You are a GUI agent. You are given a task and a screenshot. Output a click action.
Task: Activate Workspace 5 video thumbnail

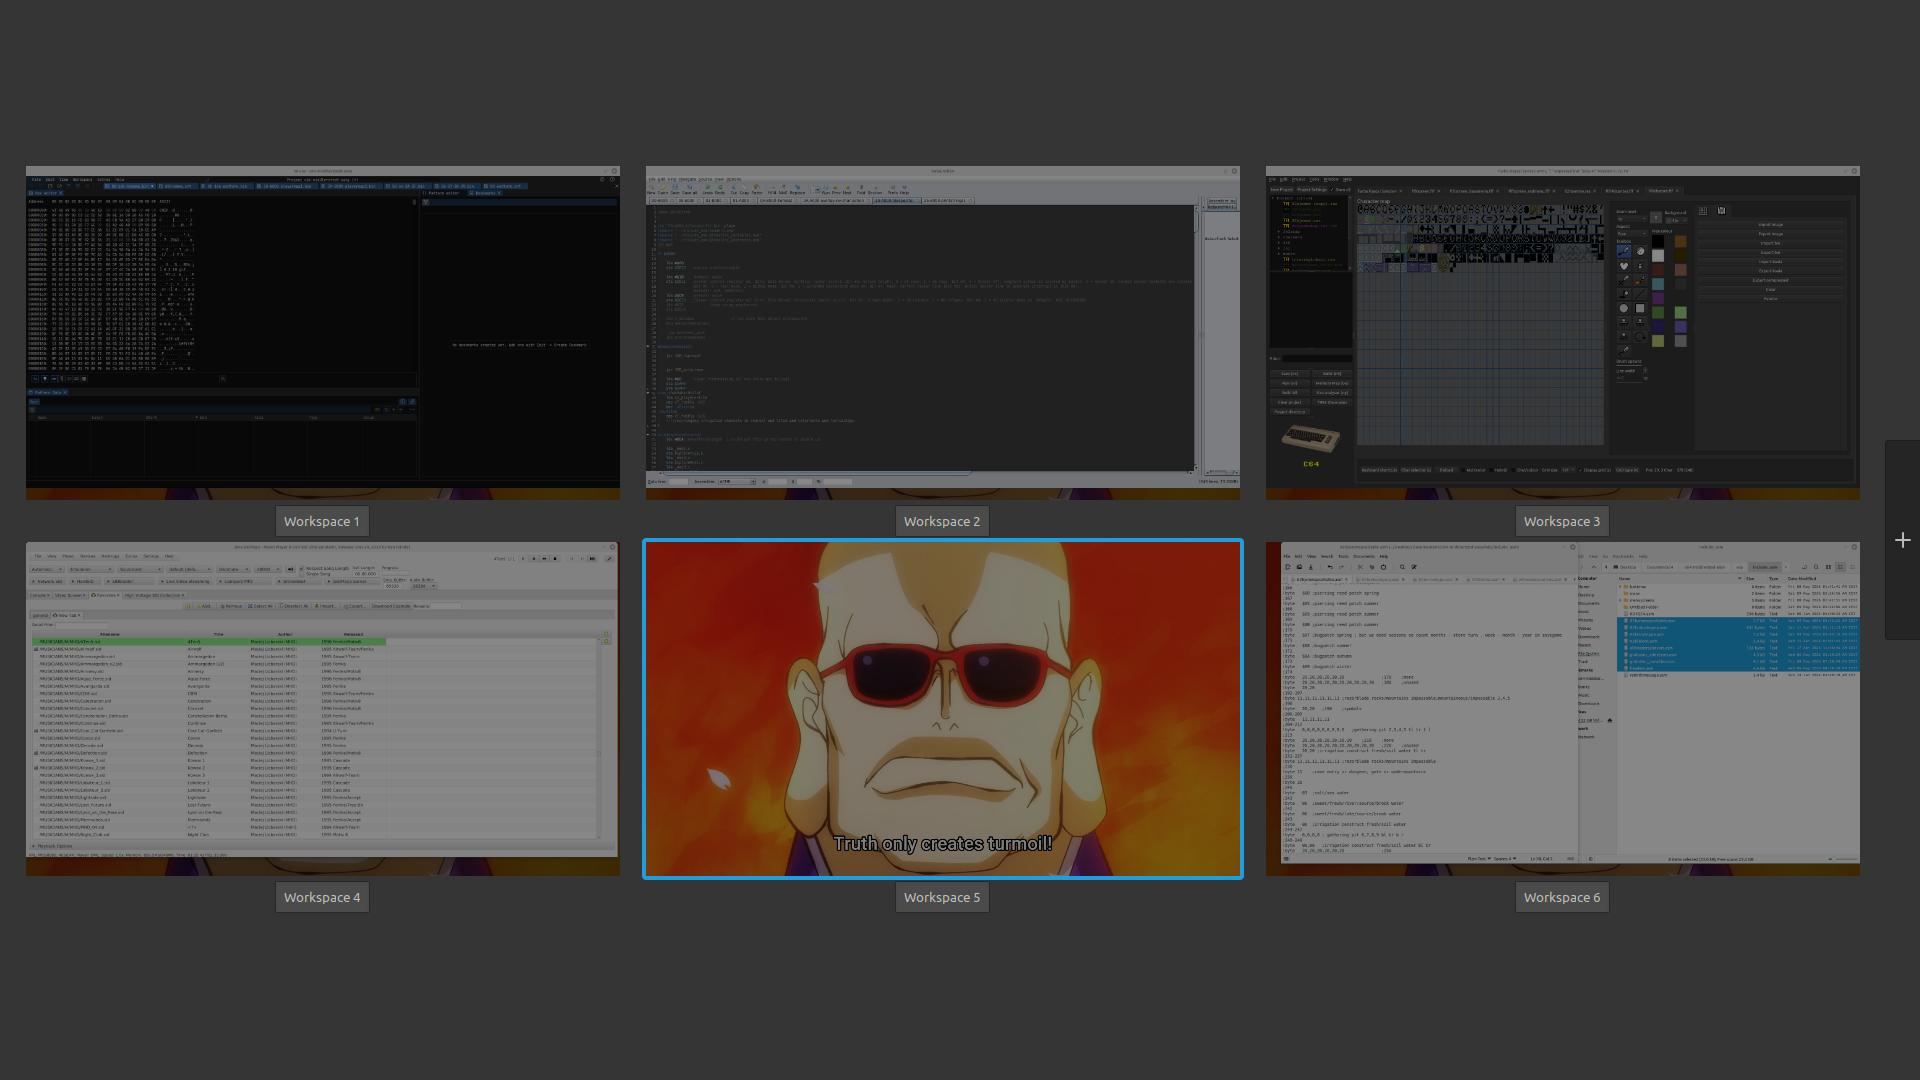pyautogui.click(x=942, y=709)
